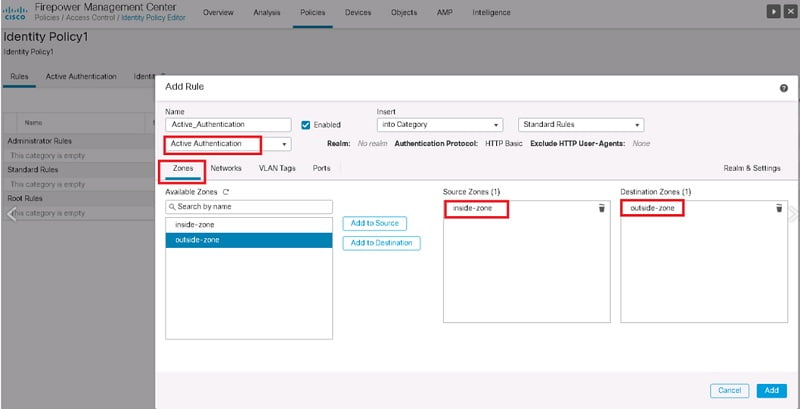The height and width of the screenshot is (409, 800).
Task: Delete outside-zone from Destination Zones
Action: pos(779,208)
